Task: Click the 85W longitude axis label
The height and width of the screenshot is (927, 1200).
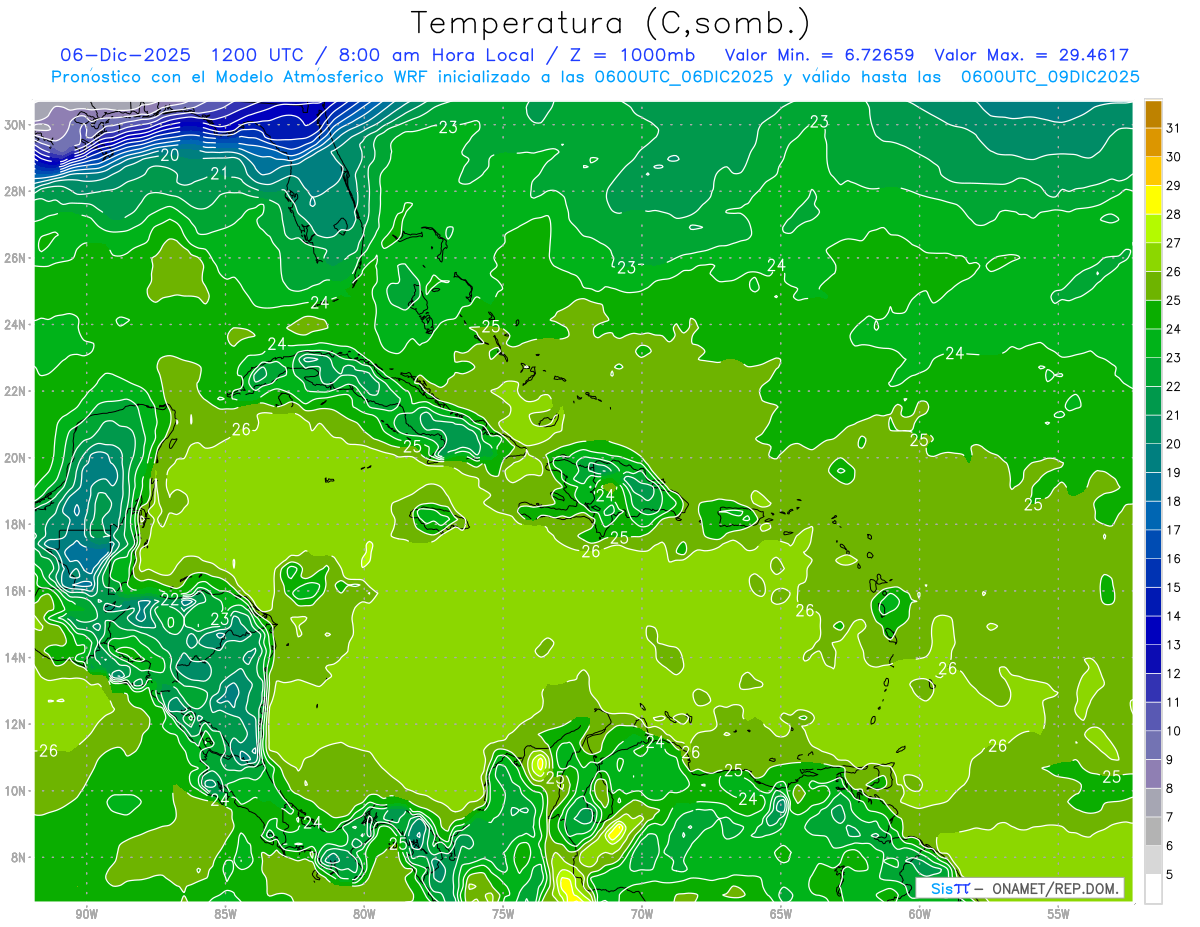Action: (x=225, y=914)
